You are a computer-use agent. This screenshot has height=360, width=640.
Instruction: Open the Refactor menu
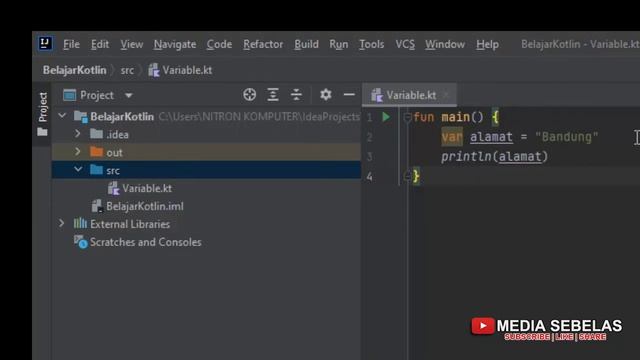[x=263, y=44]
